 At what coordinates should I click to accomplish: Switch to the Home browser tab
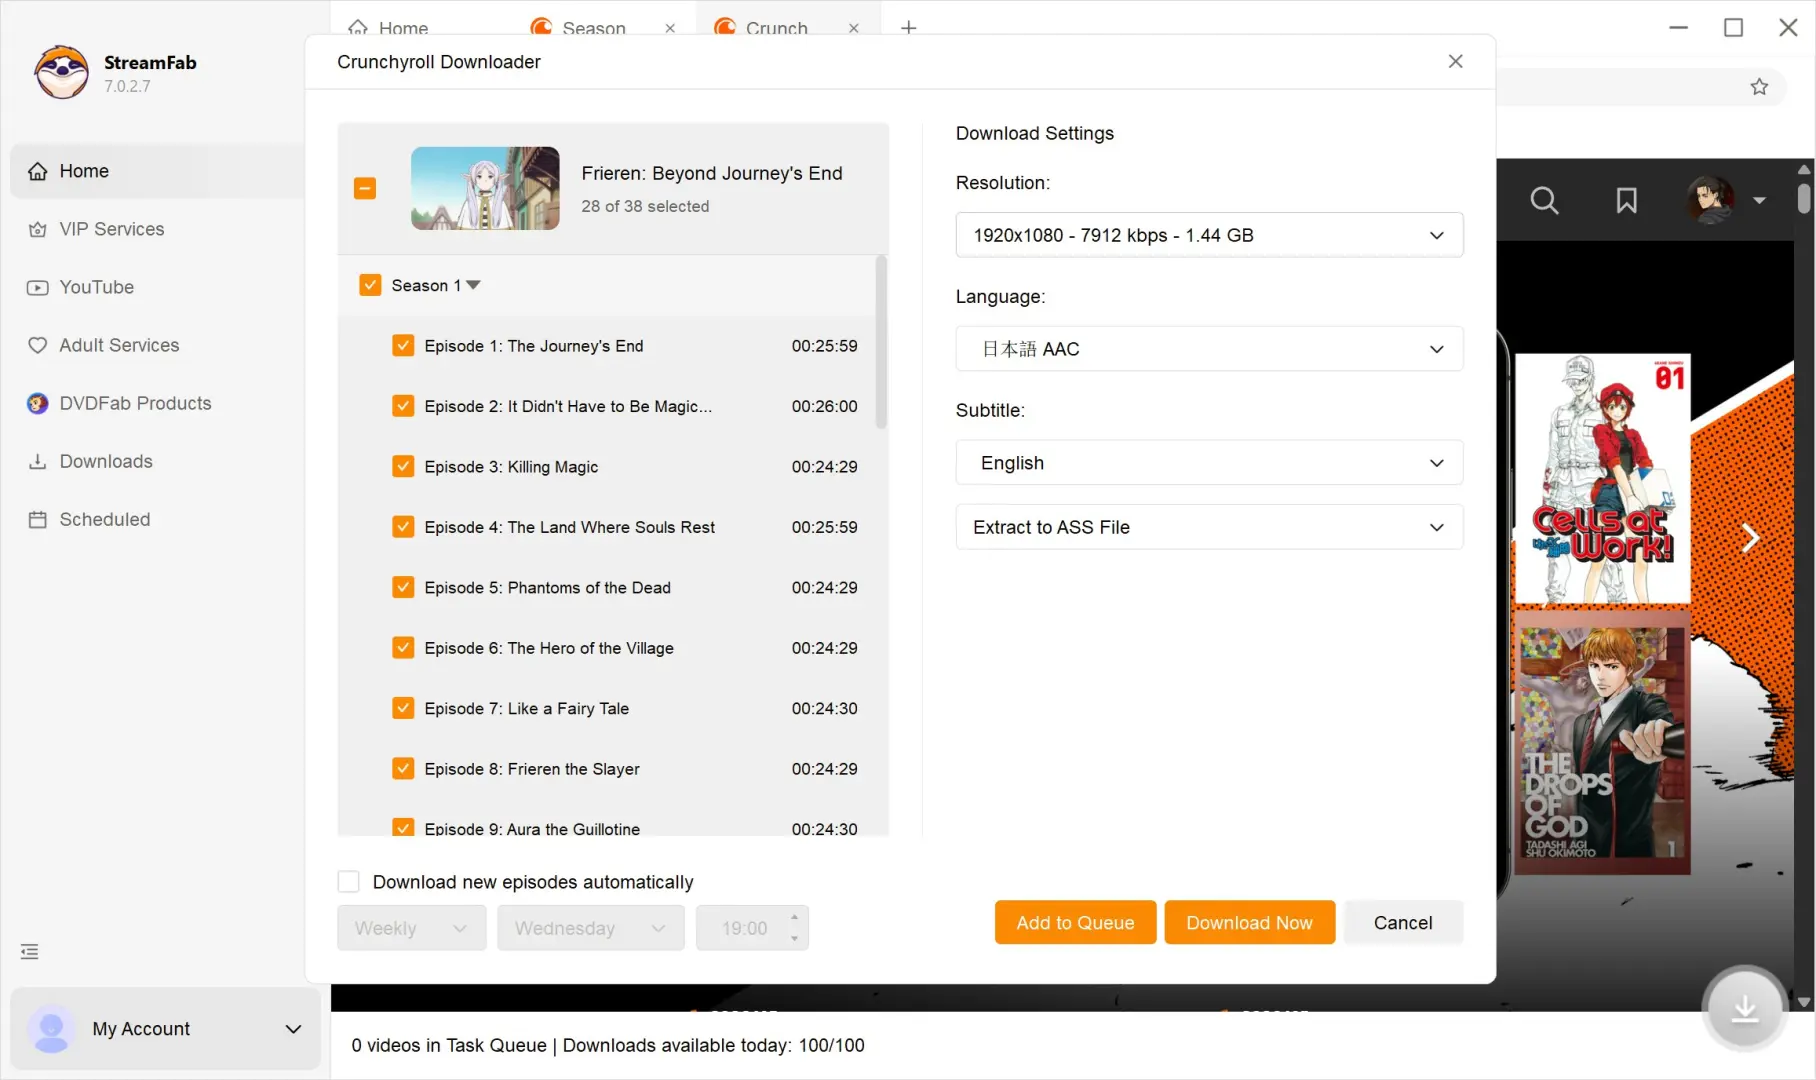(403, 28)
